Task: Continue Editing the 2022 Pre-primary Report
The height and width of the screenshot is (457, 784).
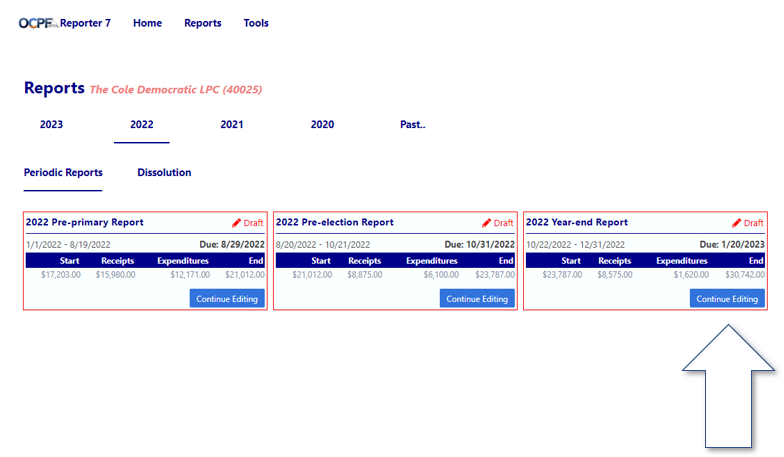Action: tap(227, 299)
